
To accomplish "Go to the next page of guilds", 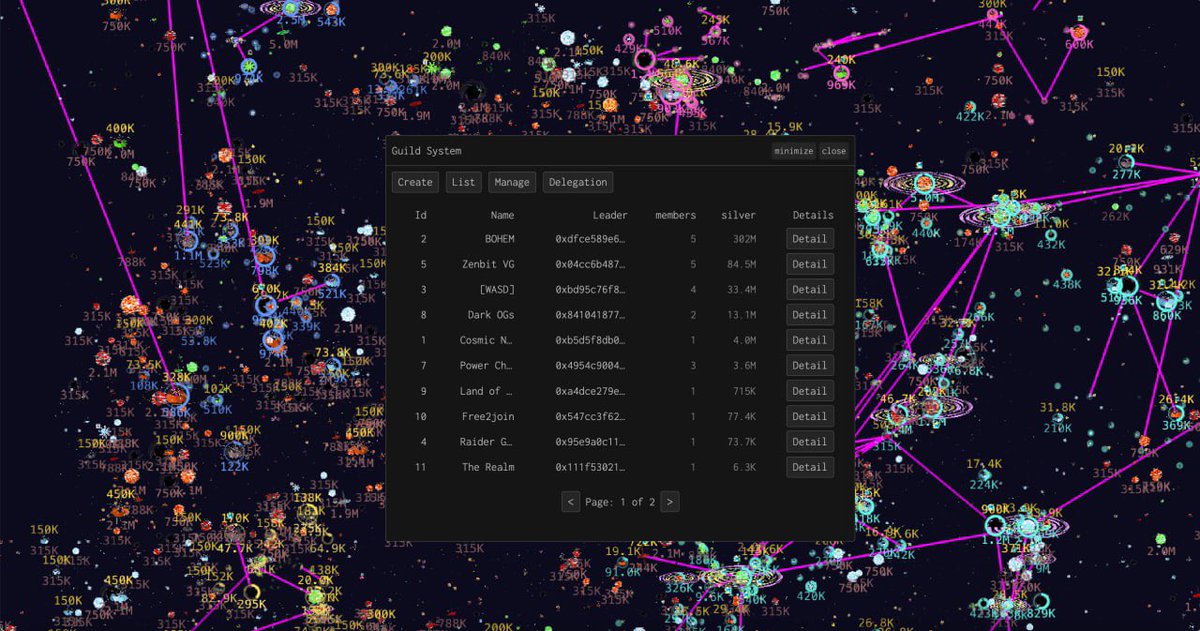I will point(670,501).
